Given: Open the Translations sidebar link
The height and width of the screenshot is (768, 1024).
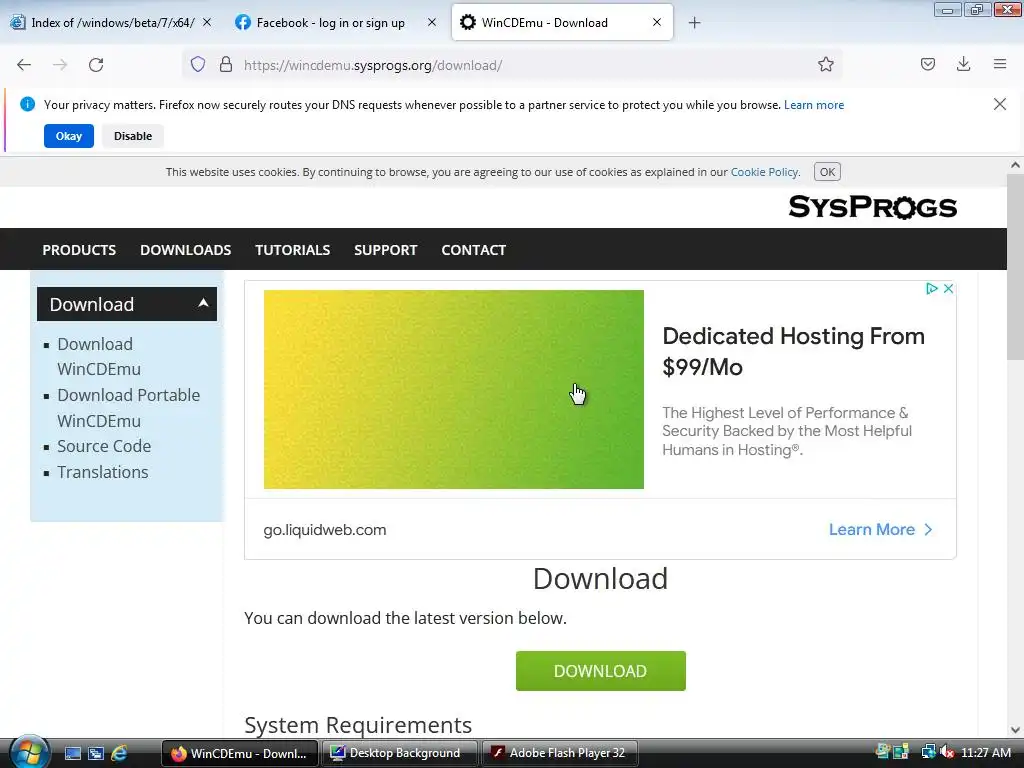Looking at the screenshot, I should tap(103, 472).
